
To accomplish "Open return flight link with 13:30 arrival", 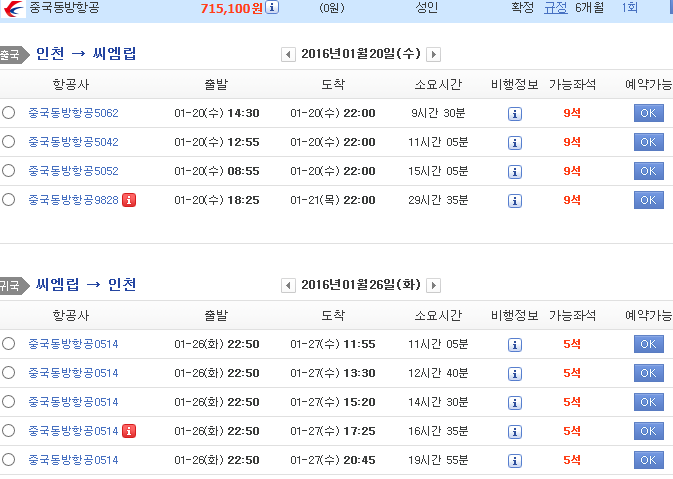I will click(73, 373).
